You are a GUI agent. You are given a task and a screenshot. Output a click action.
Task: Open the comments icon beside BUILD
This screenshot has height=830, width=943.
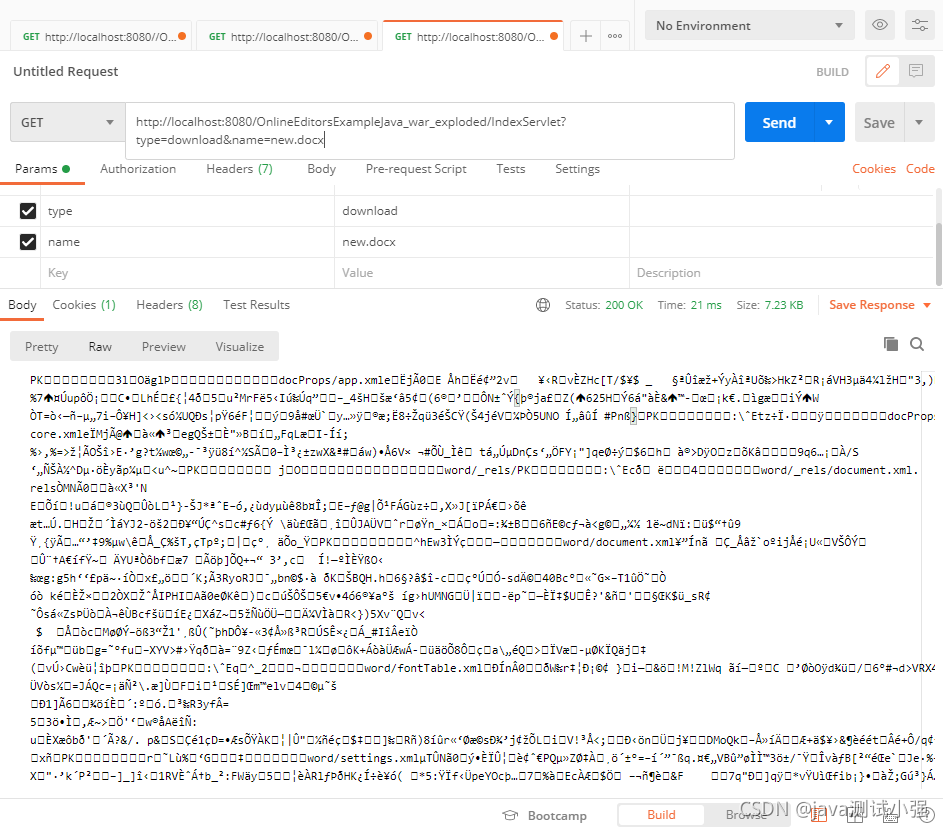[x=916, y=72]
